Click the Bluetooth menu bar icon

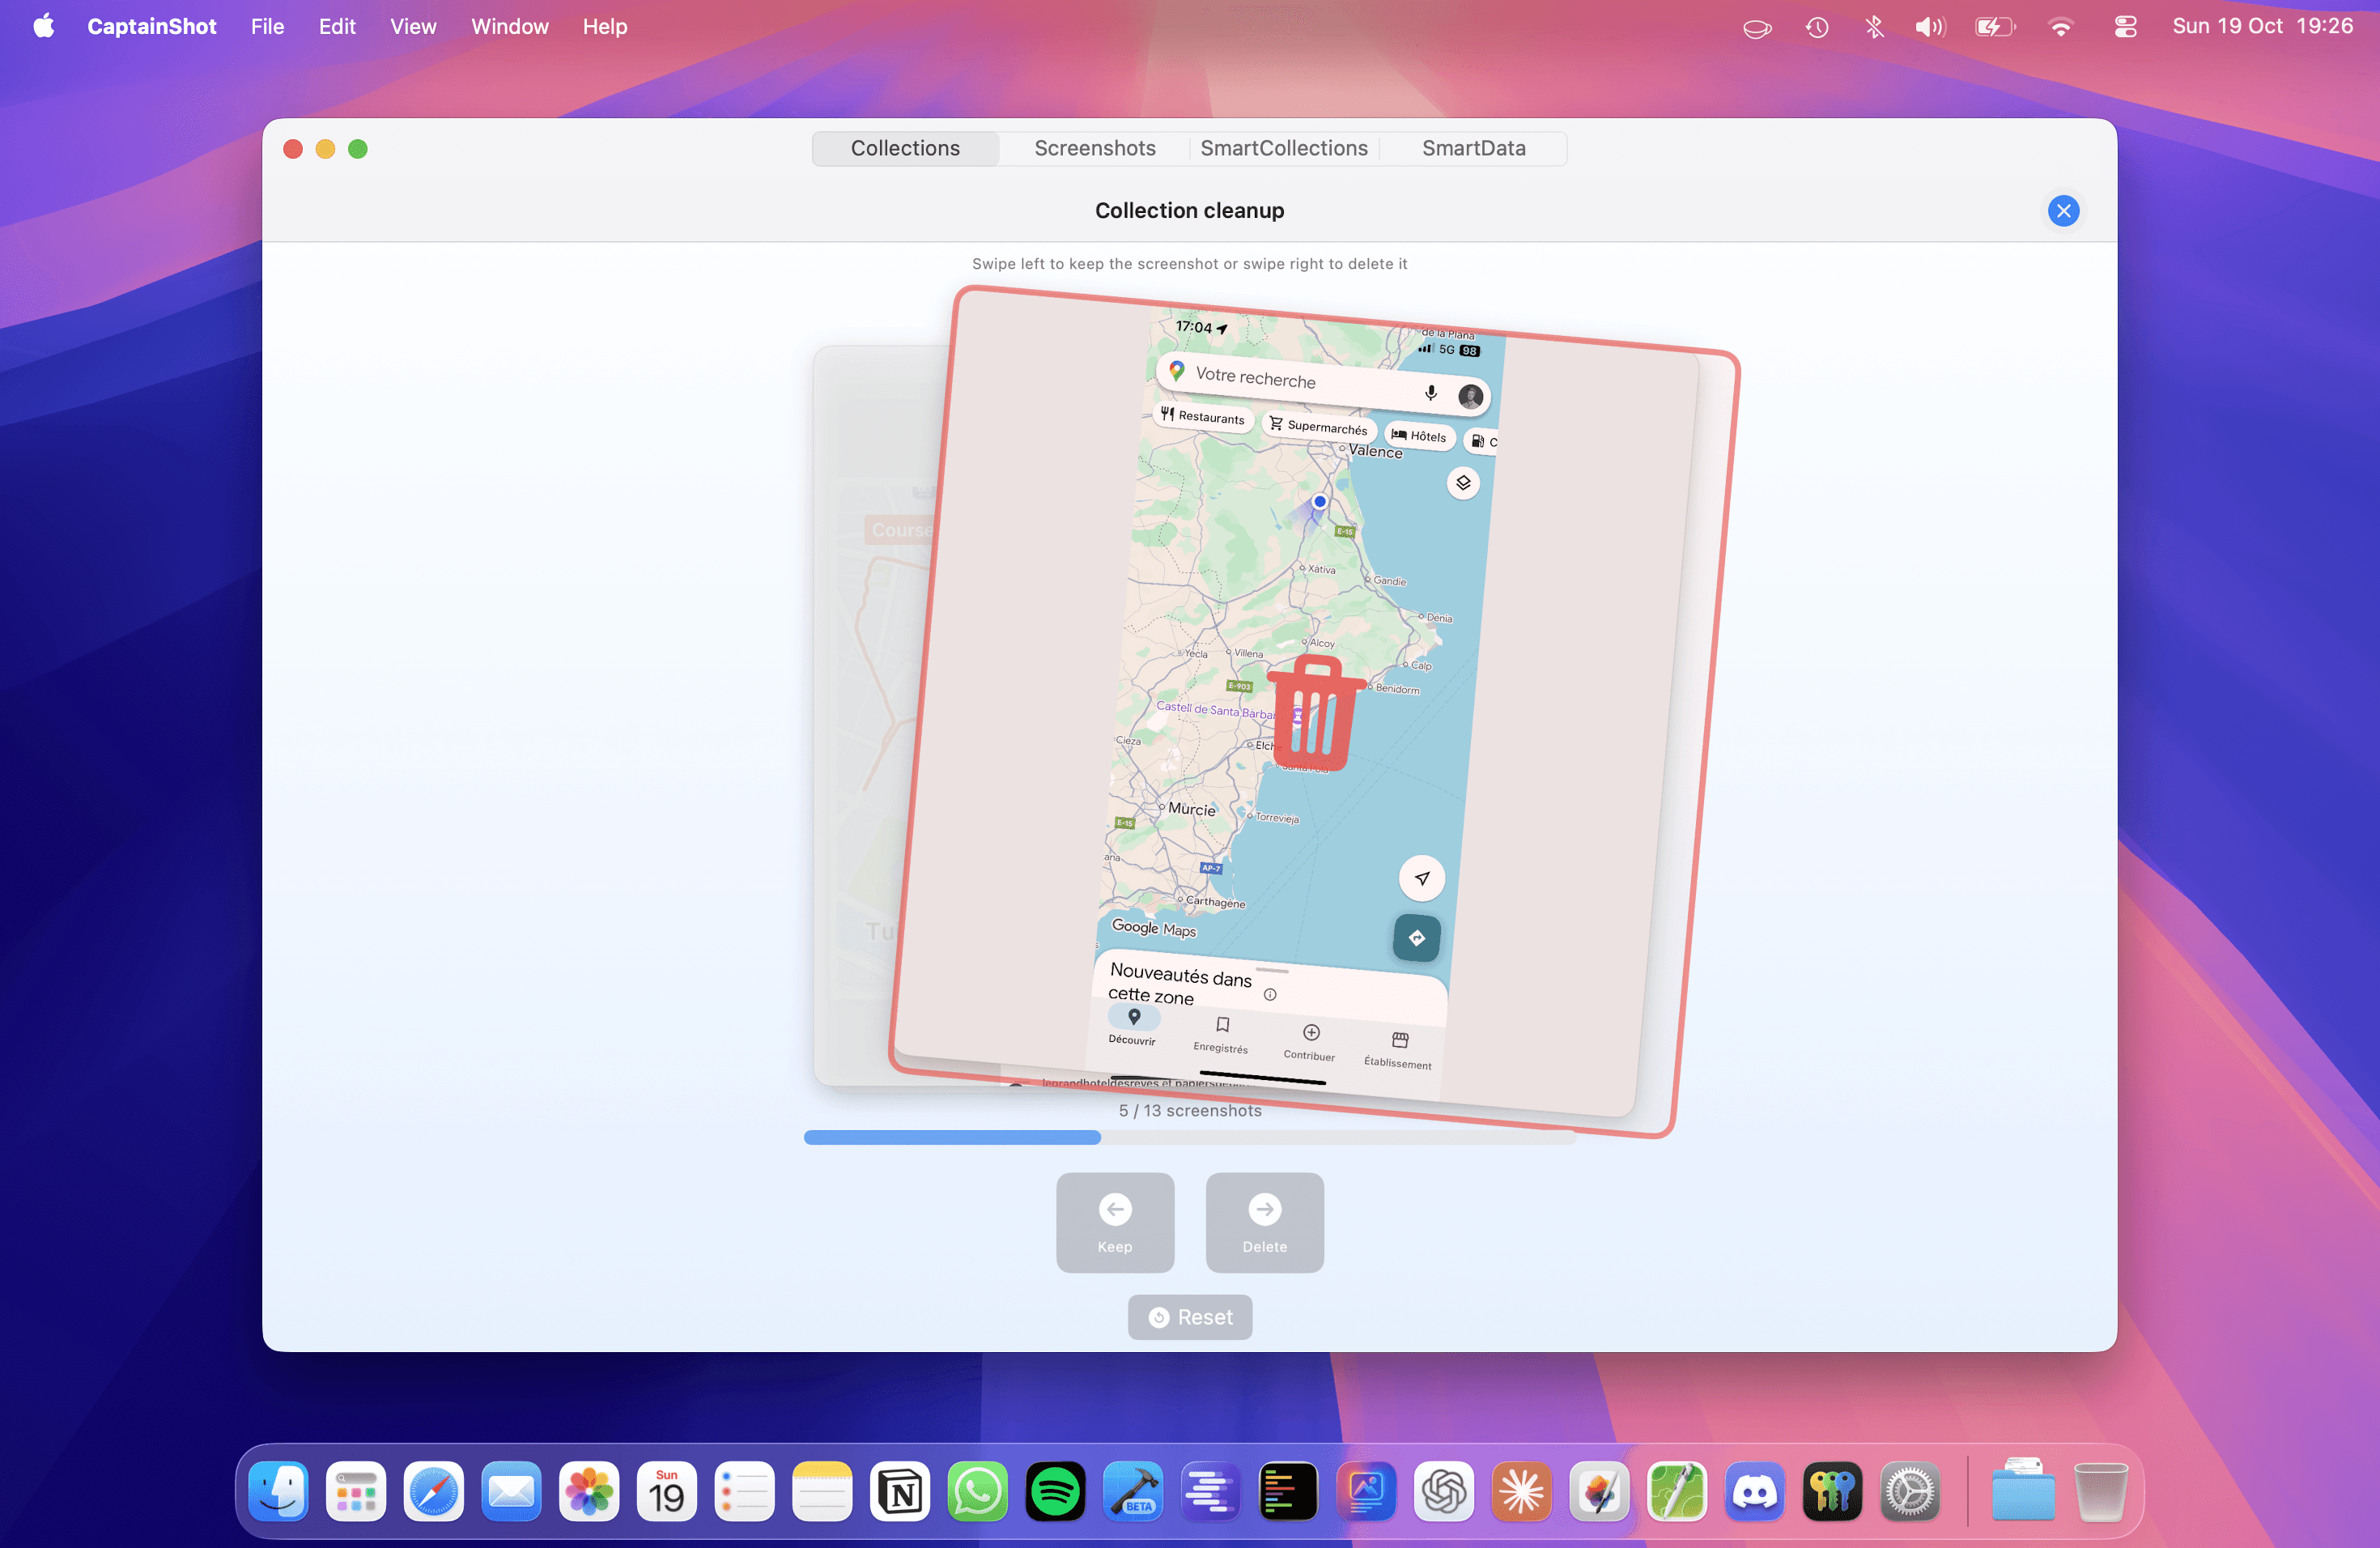(1874, 27)
